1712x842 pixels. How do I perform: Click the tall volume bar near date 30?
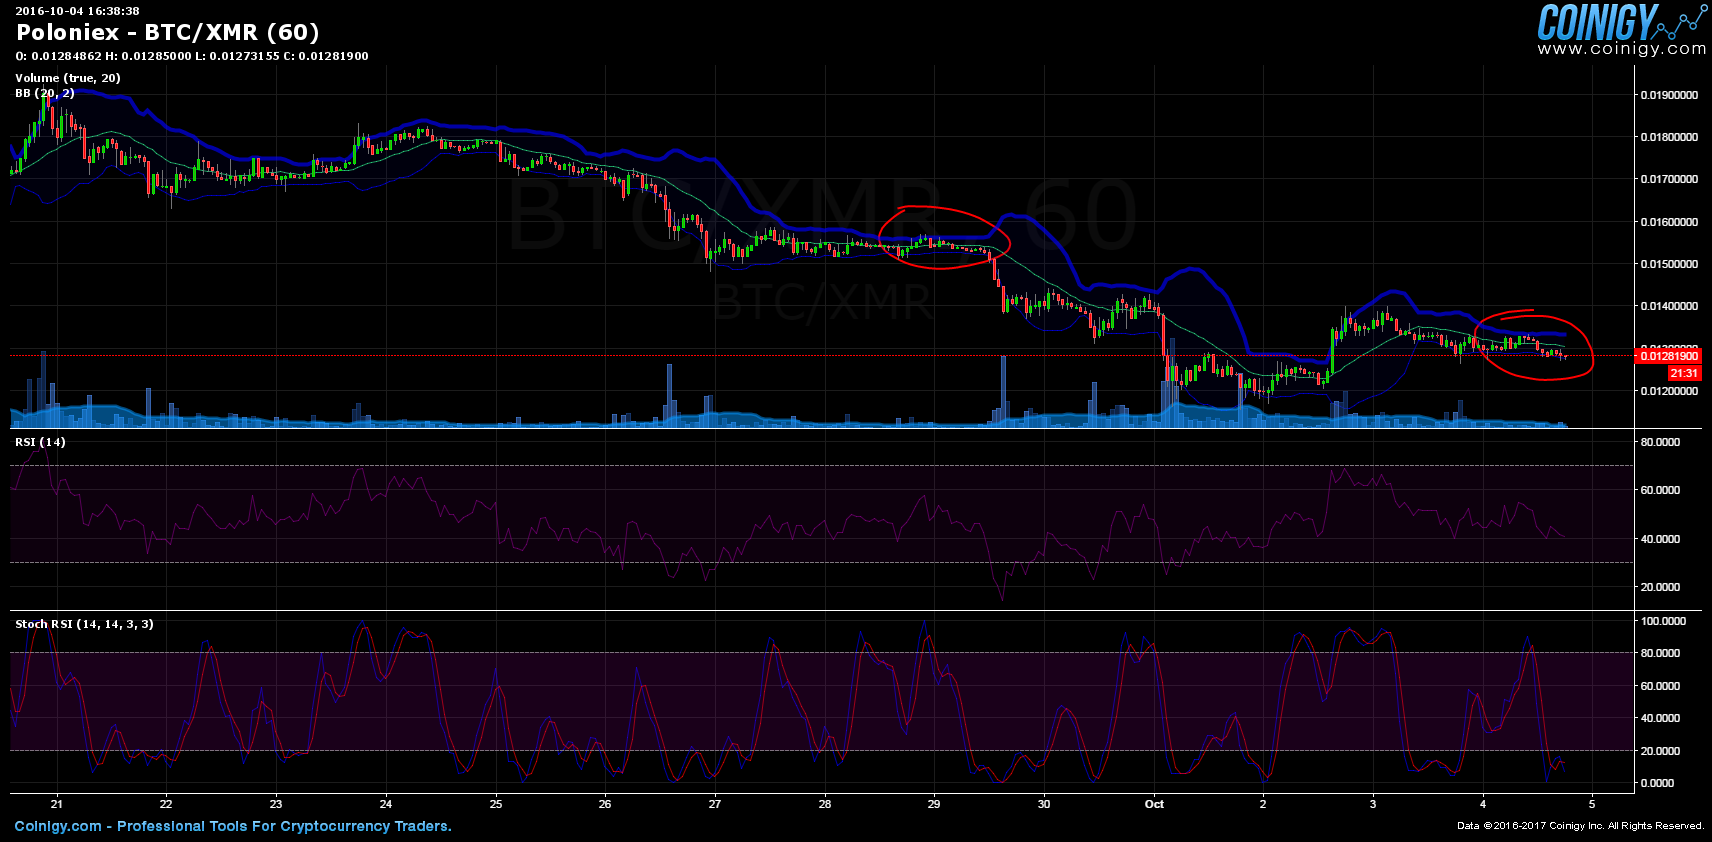(x=1003, y=392)
